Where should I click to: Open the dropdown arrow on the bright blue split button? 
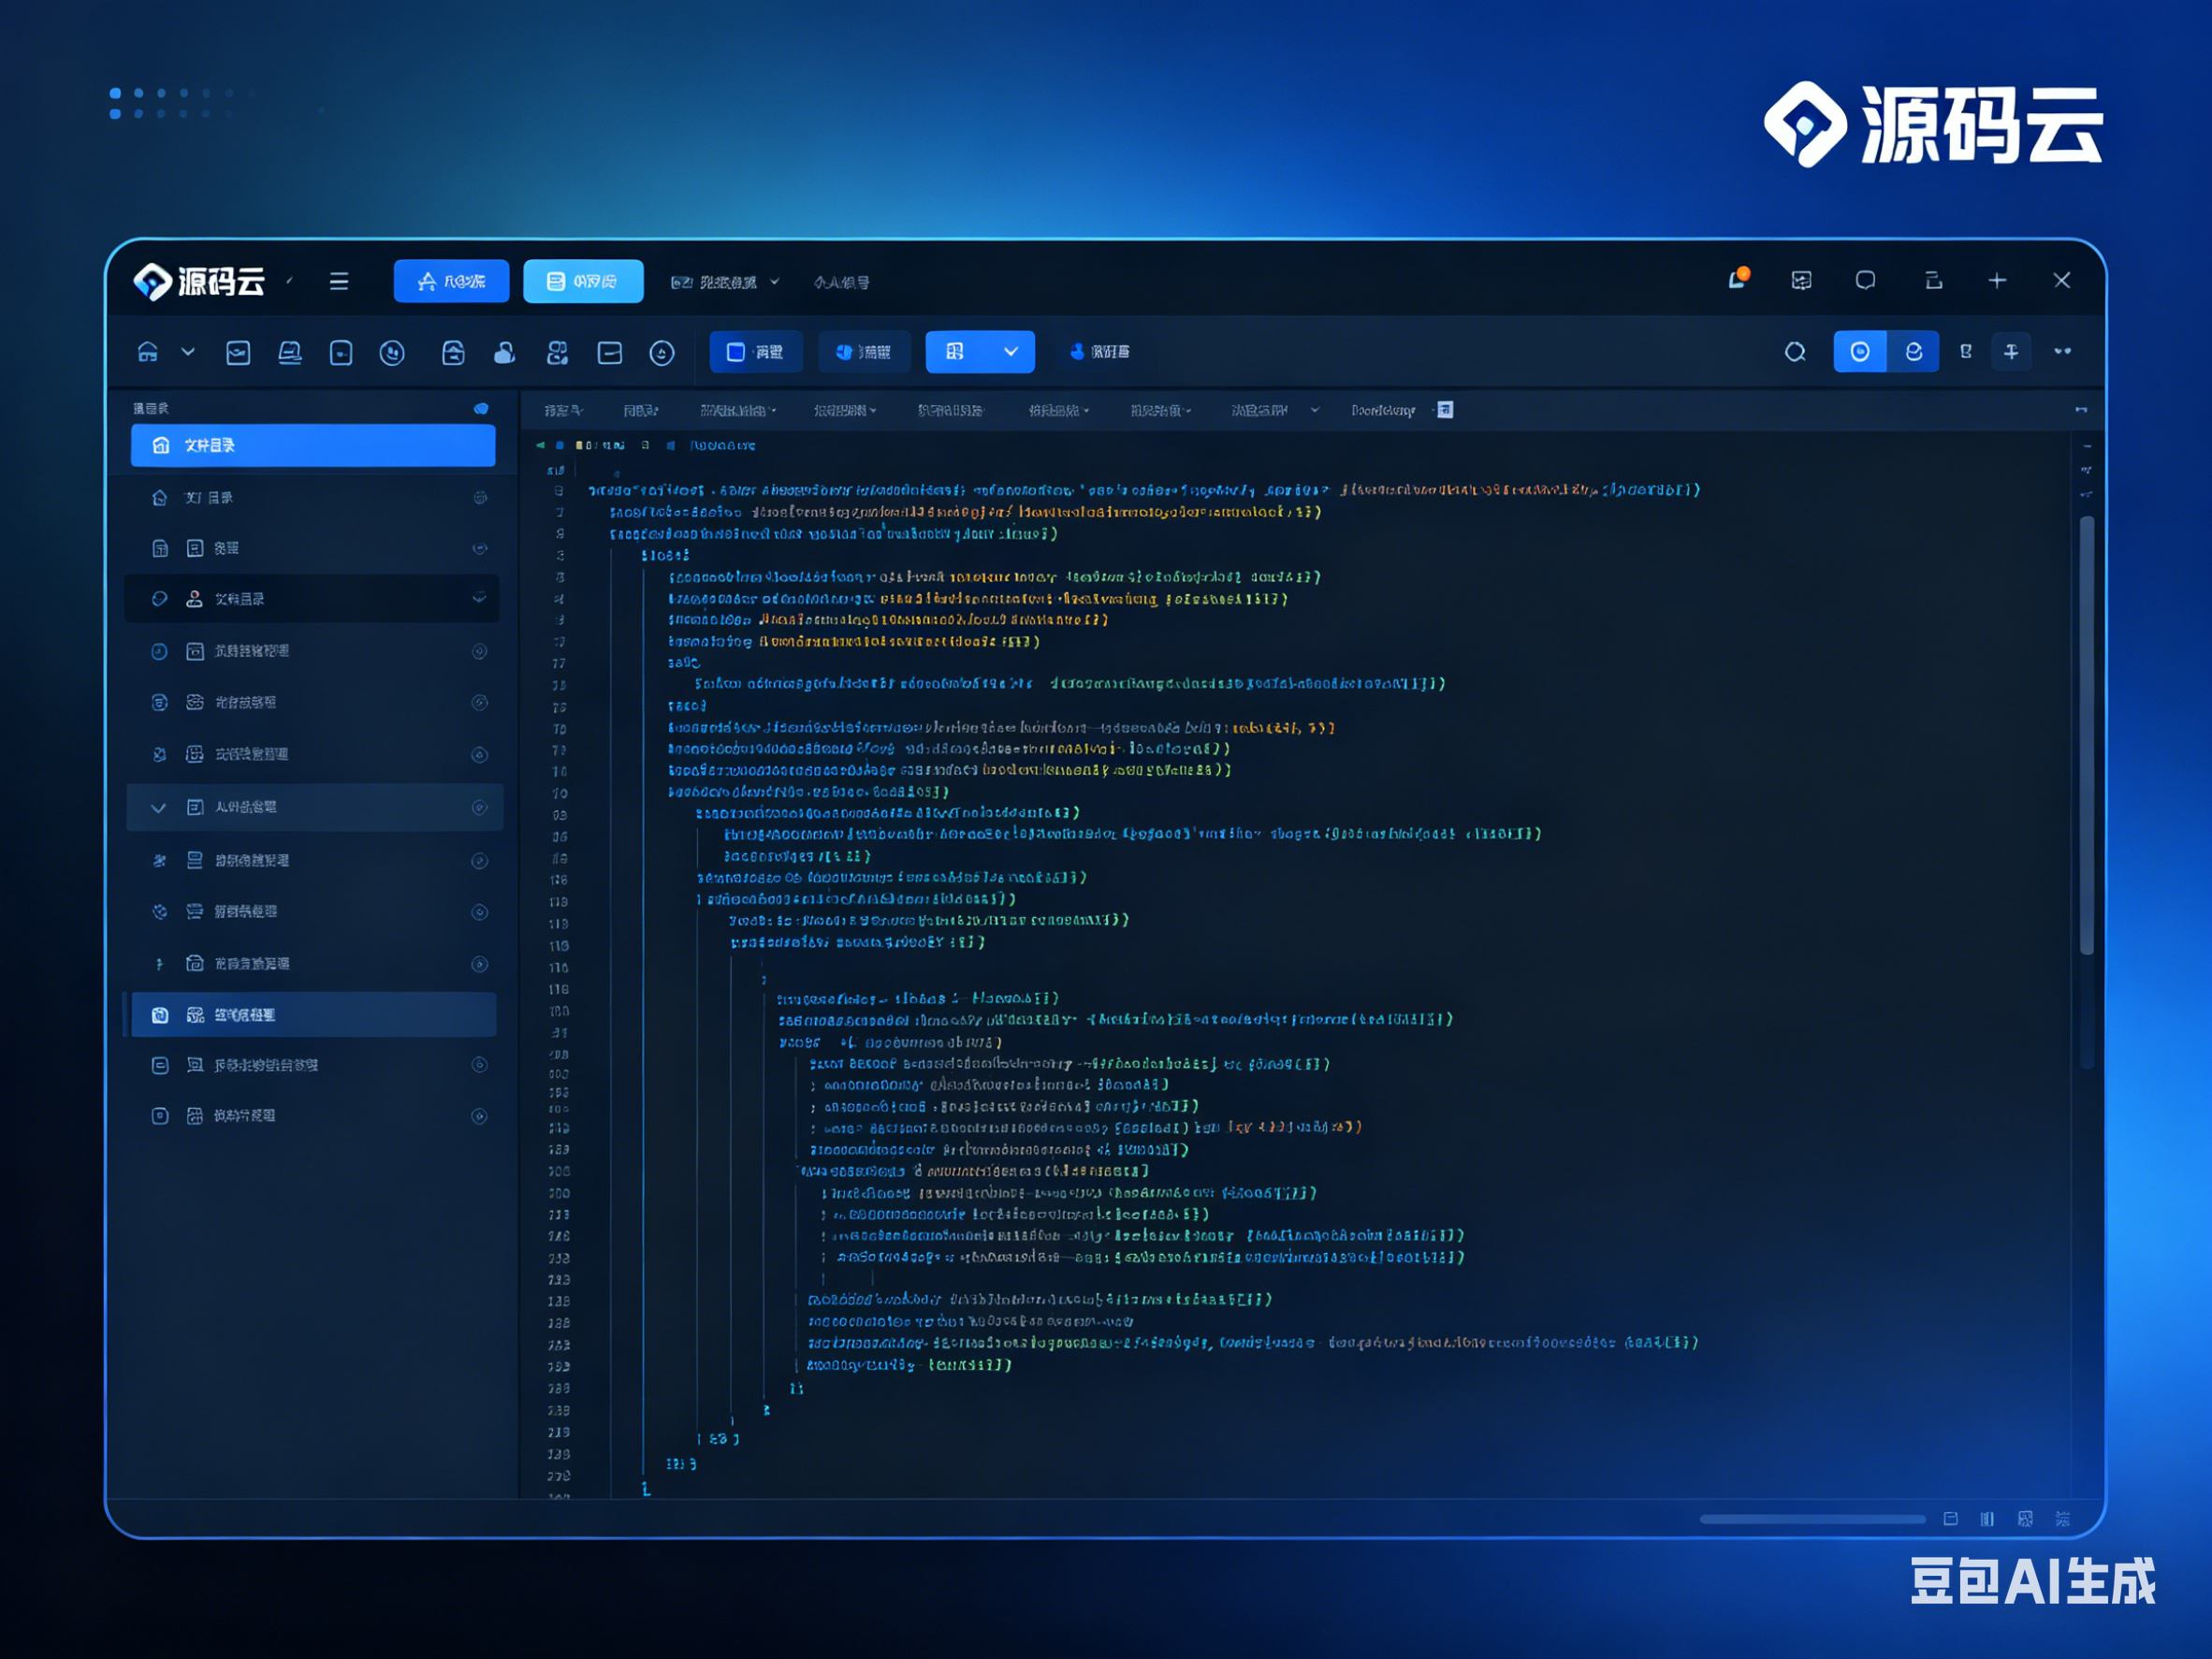1011,352
